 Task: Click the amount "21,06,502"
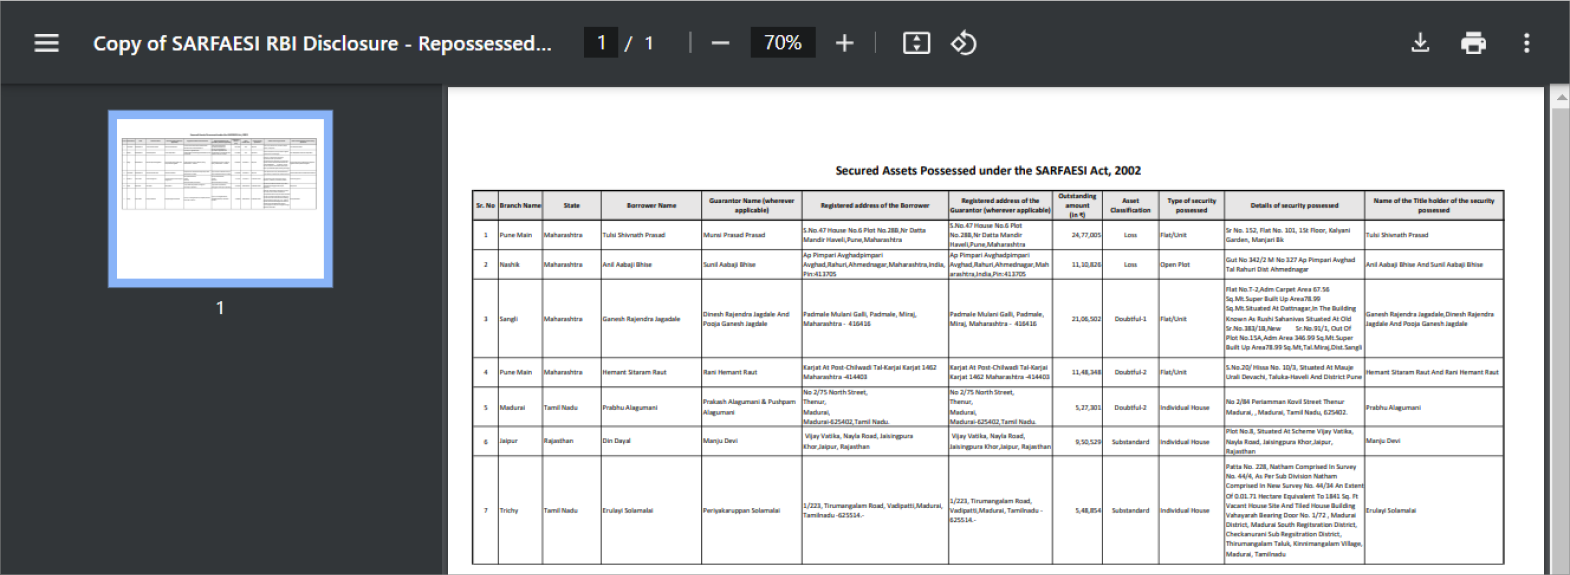click(1086, 319)
